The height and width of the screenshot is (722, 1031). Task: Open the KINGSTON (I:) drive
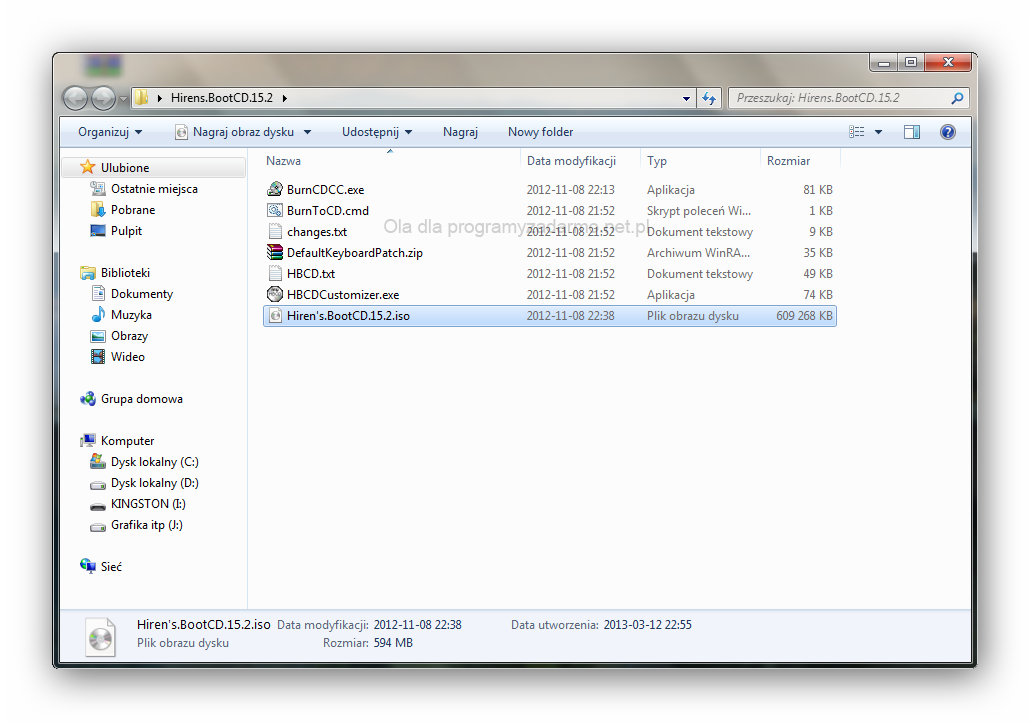pos(148,504)
